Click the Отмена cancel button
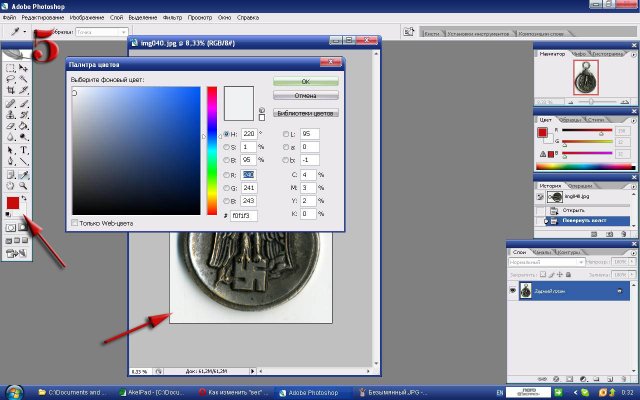The width and height of the screenshot is (640, 400). coord(305,96)
